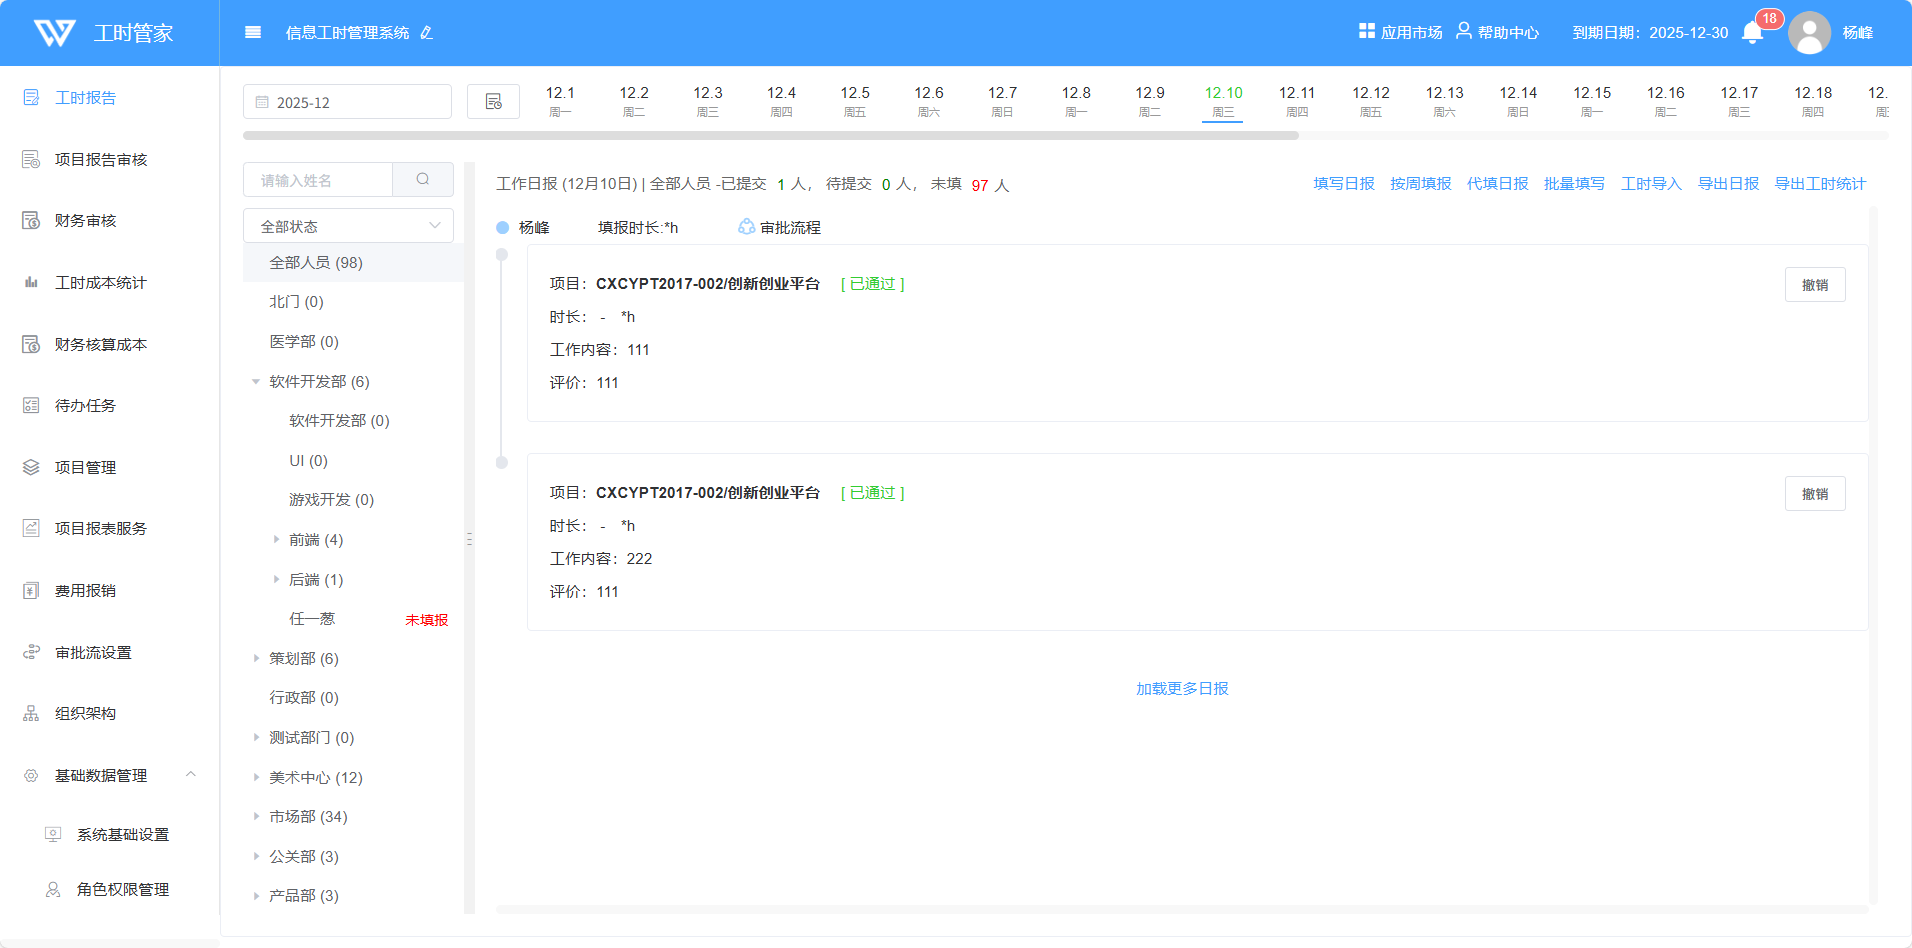Open the notification bell with 18 badge

(x=1752, y=33)
